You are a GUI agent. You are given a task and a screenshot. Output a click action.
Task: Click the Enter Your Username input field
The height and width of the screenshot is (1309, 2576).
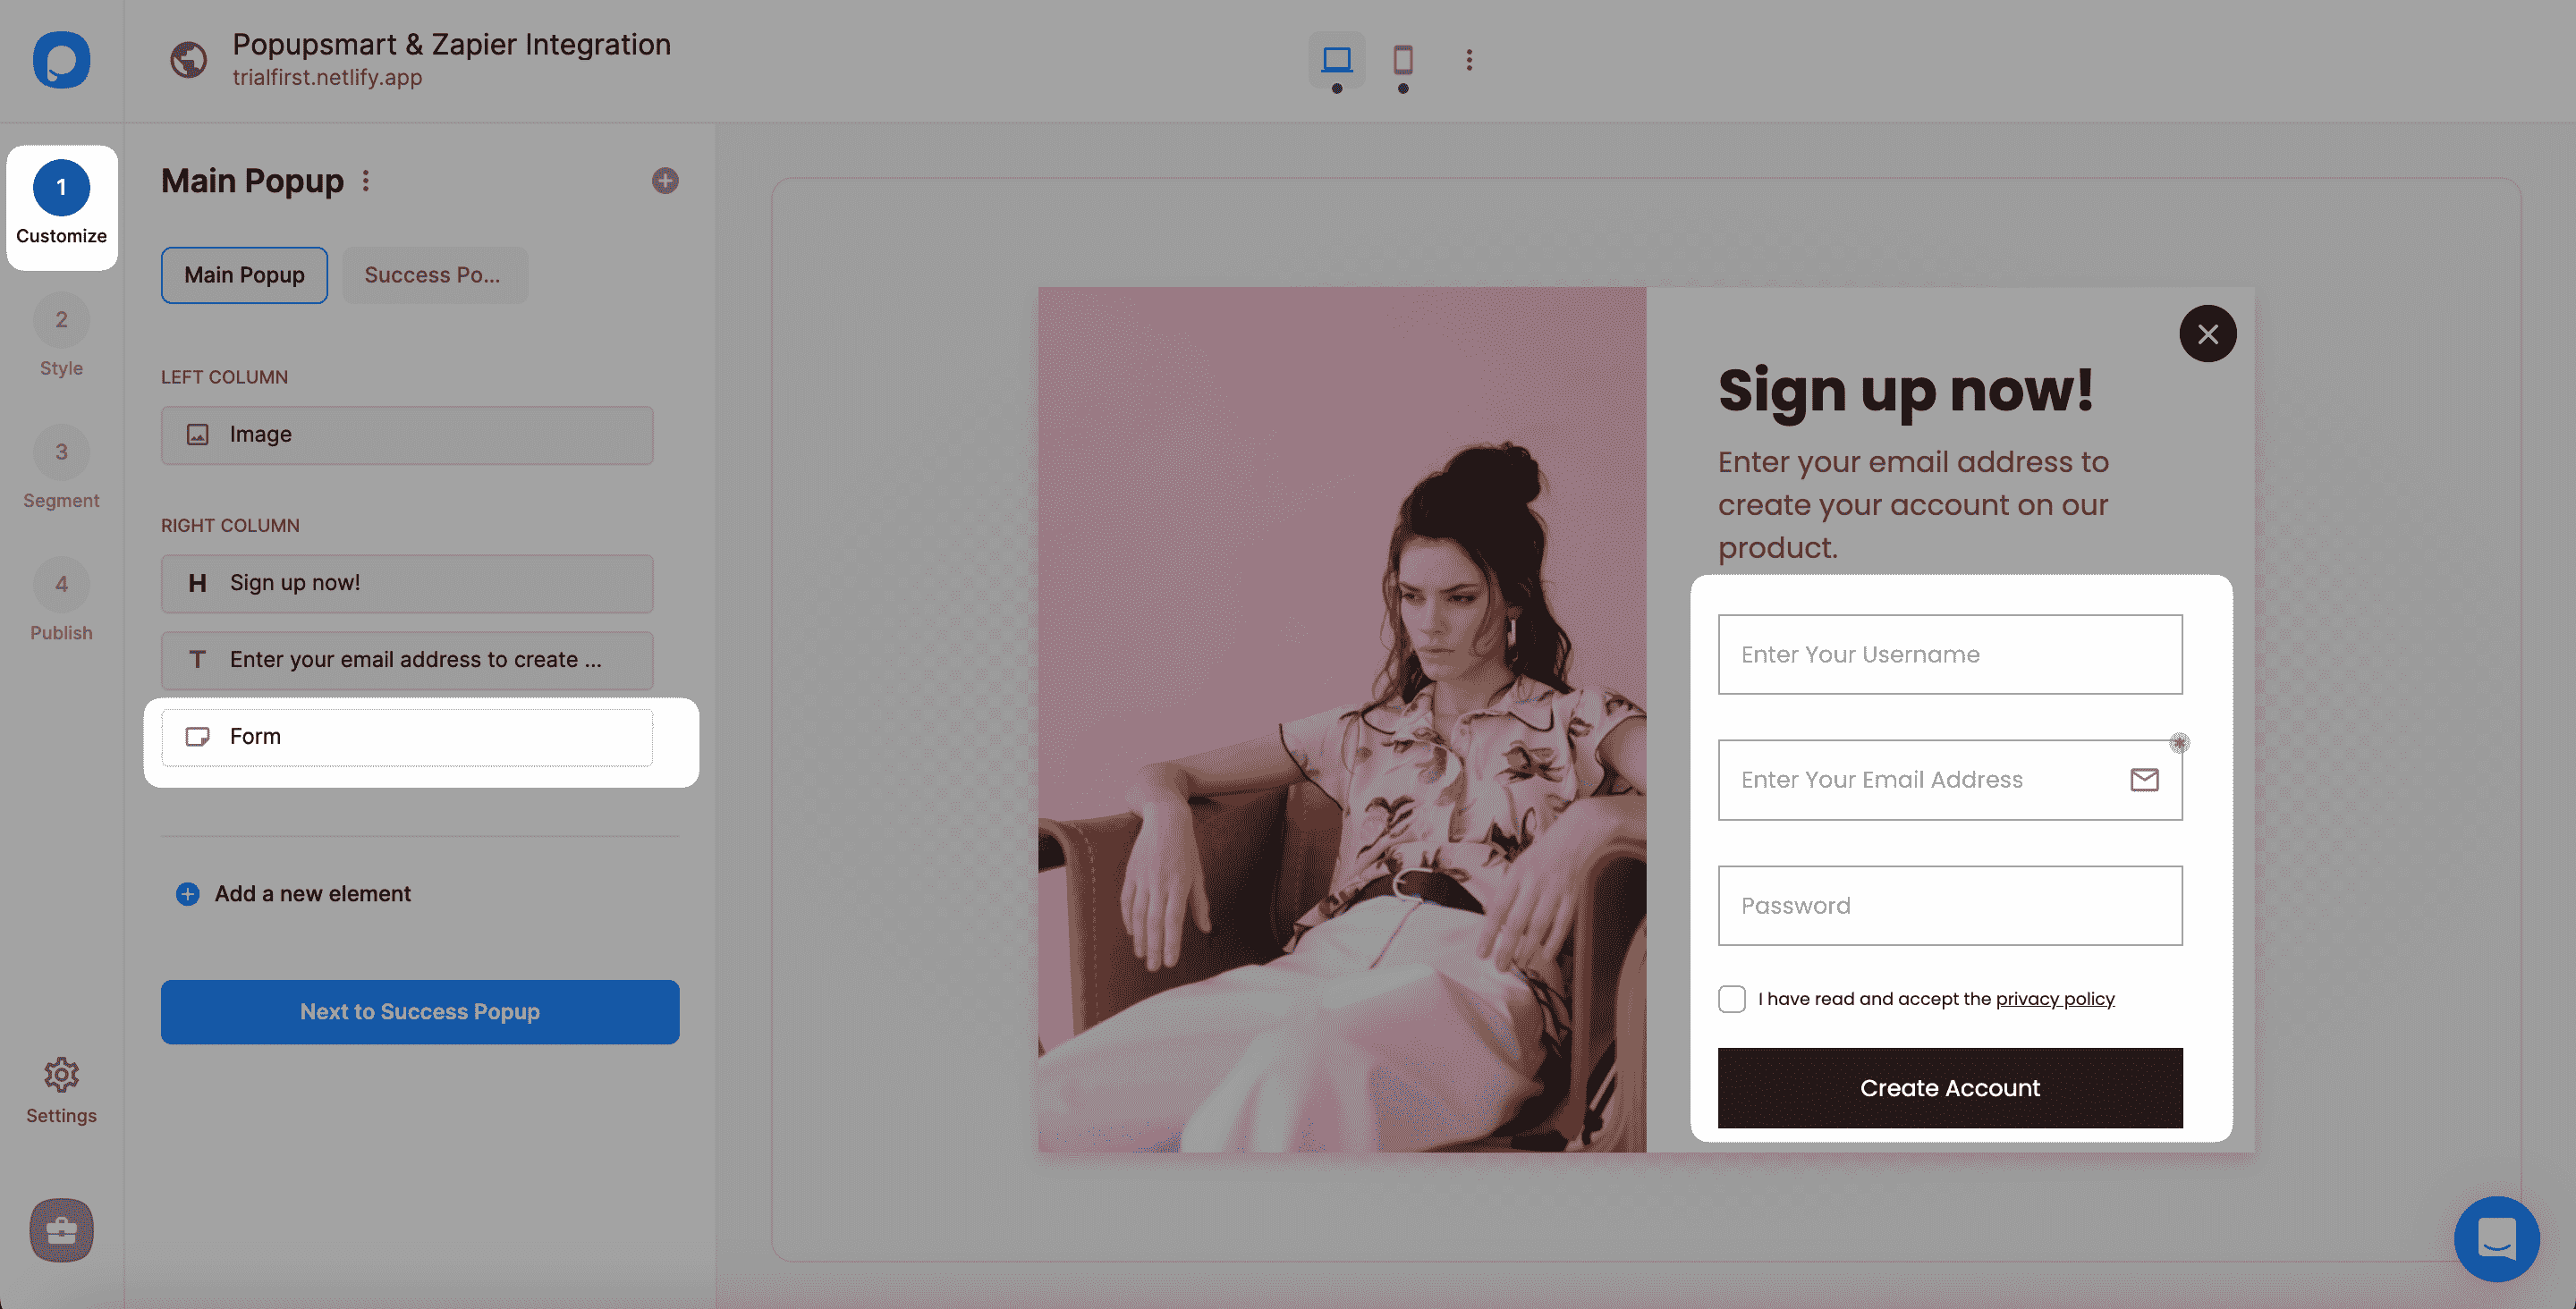[1950, 653]
